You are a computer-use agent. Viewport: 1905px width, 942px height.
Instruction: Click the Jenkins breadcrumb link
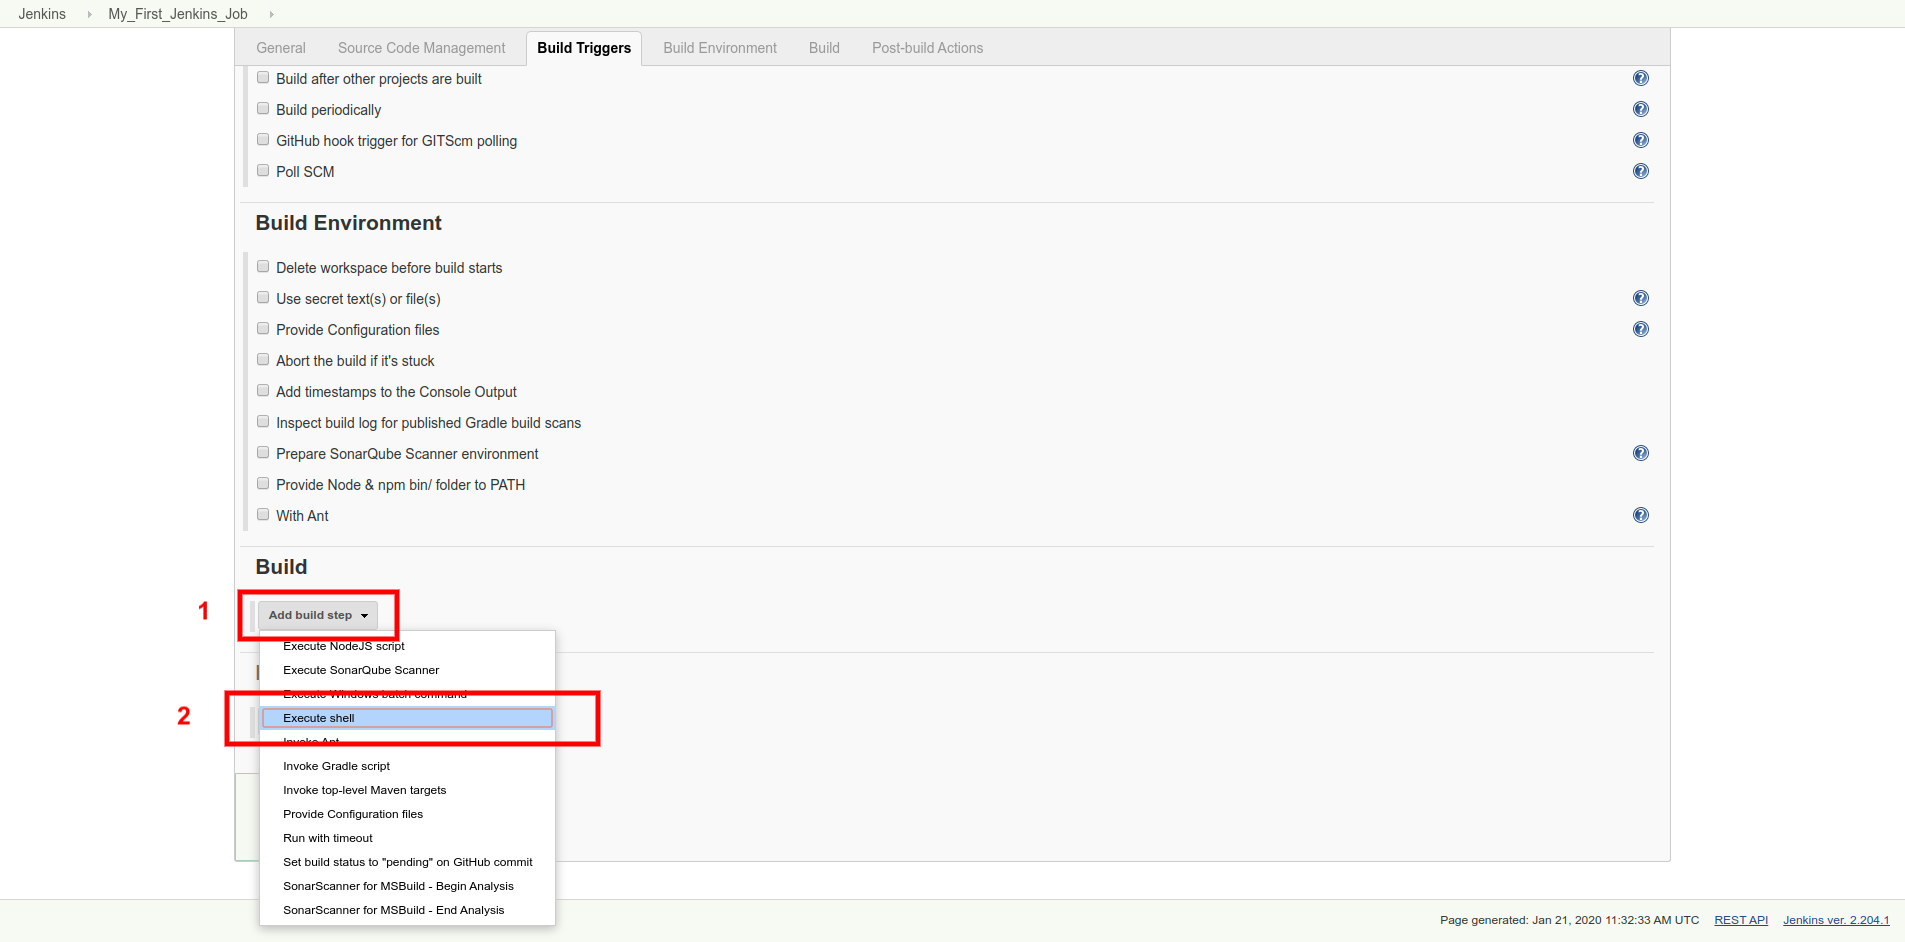click(42, 14)
